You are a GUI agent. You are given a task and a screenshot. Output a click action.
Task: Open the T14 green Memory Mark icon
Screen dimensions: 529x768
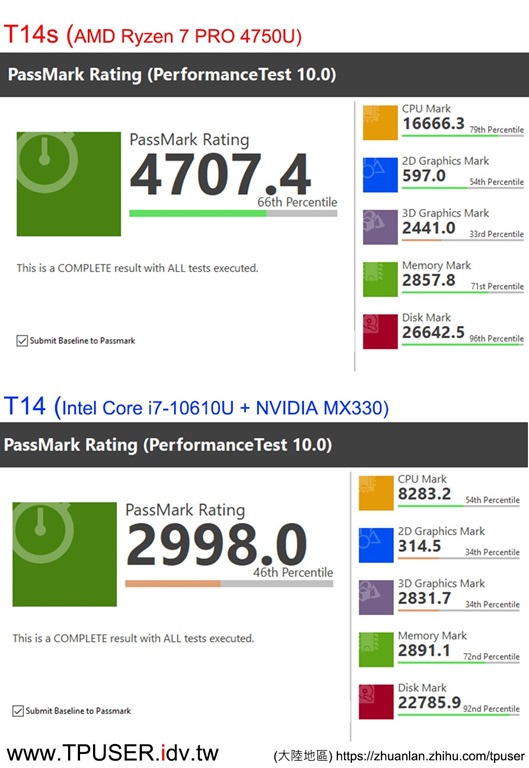click(x=376, y=650)
